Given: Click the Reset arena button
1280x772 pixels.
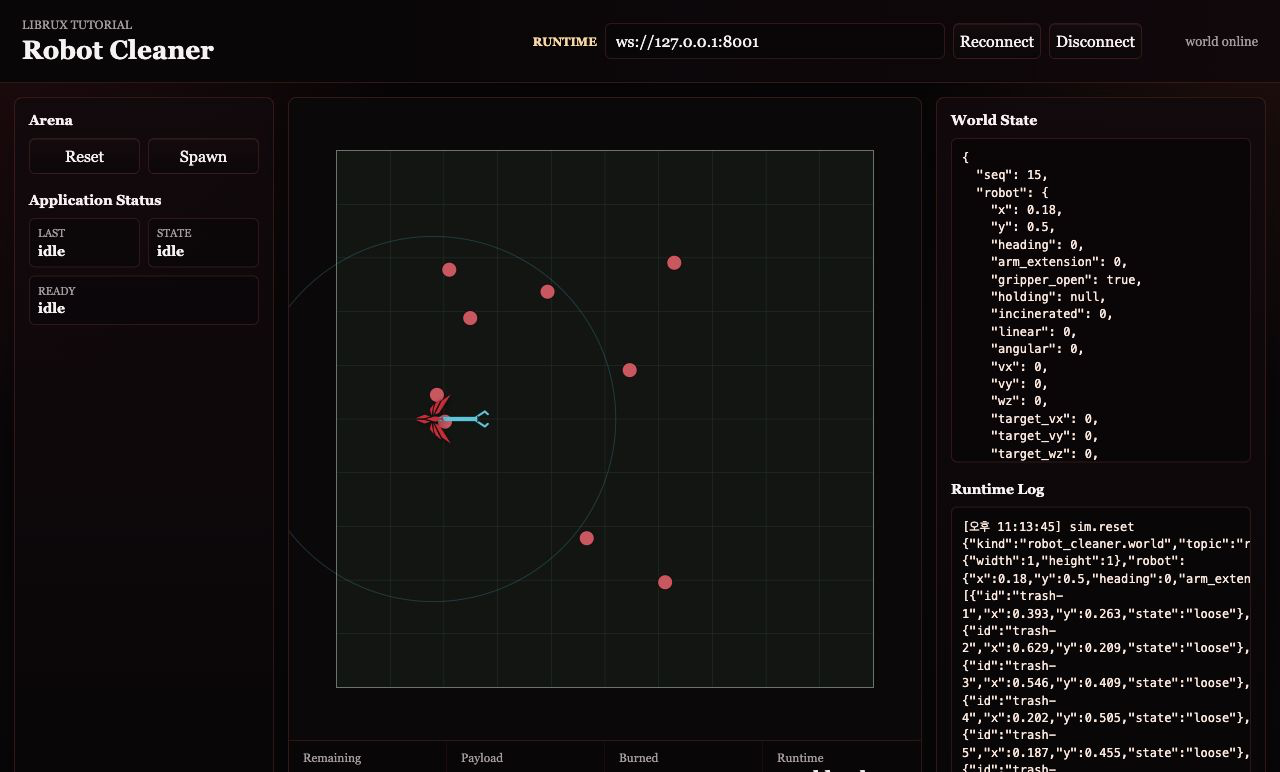Looking at the screenshot, I should pyautogui.click(x=84, y=157).
